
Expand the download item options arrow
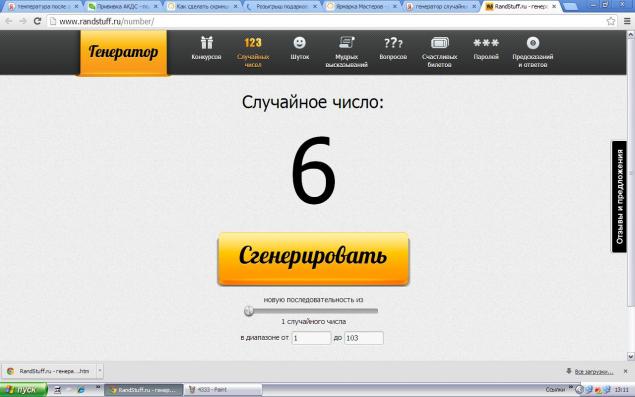click(100, 371)
